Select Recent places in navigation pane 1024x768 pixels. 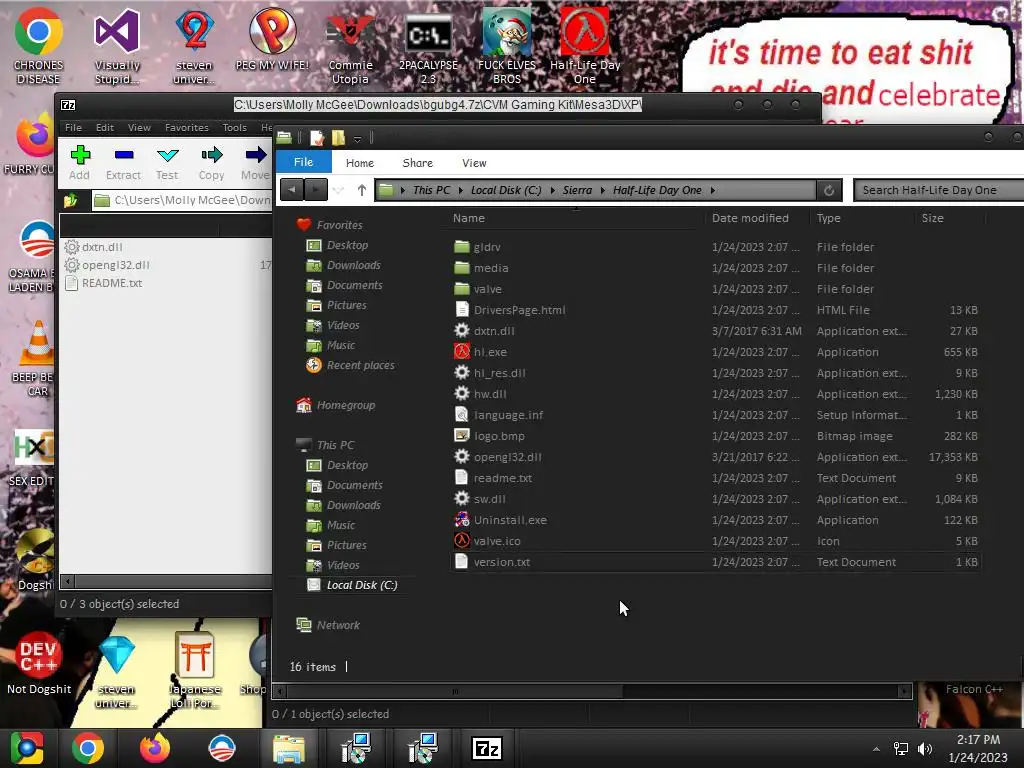[x=360, y=365]
